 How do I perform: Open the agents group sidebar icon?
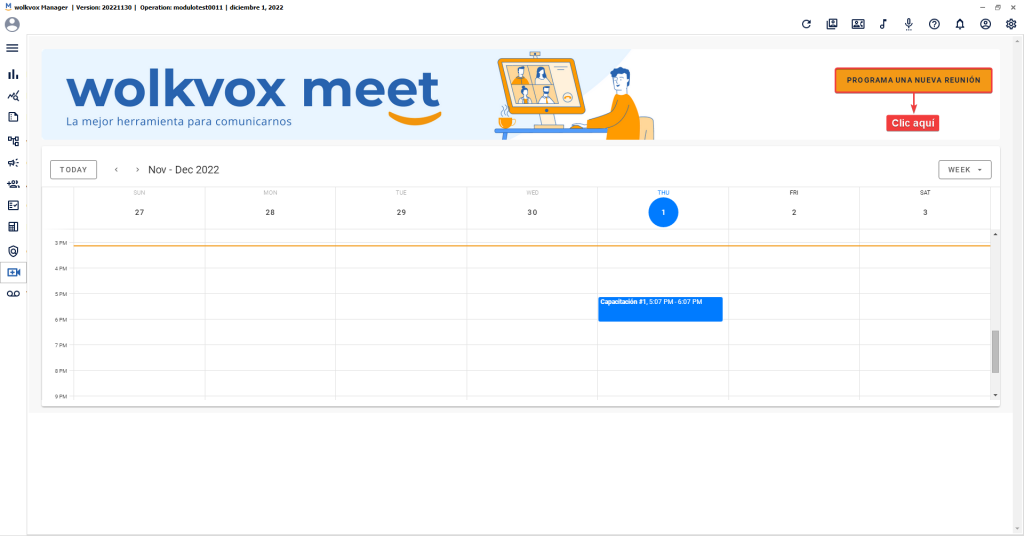[13, 184]
